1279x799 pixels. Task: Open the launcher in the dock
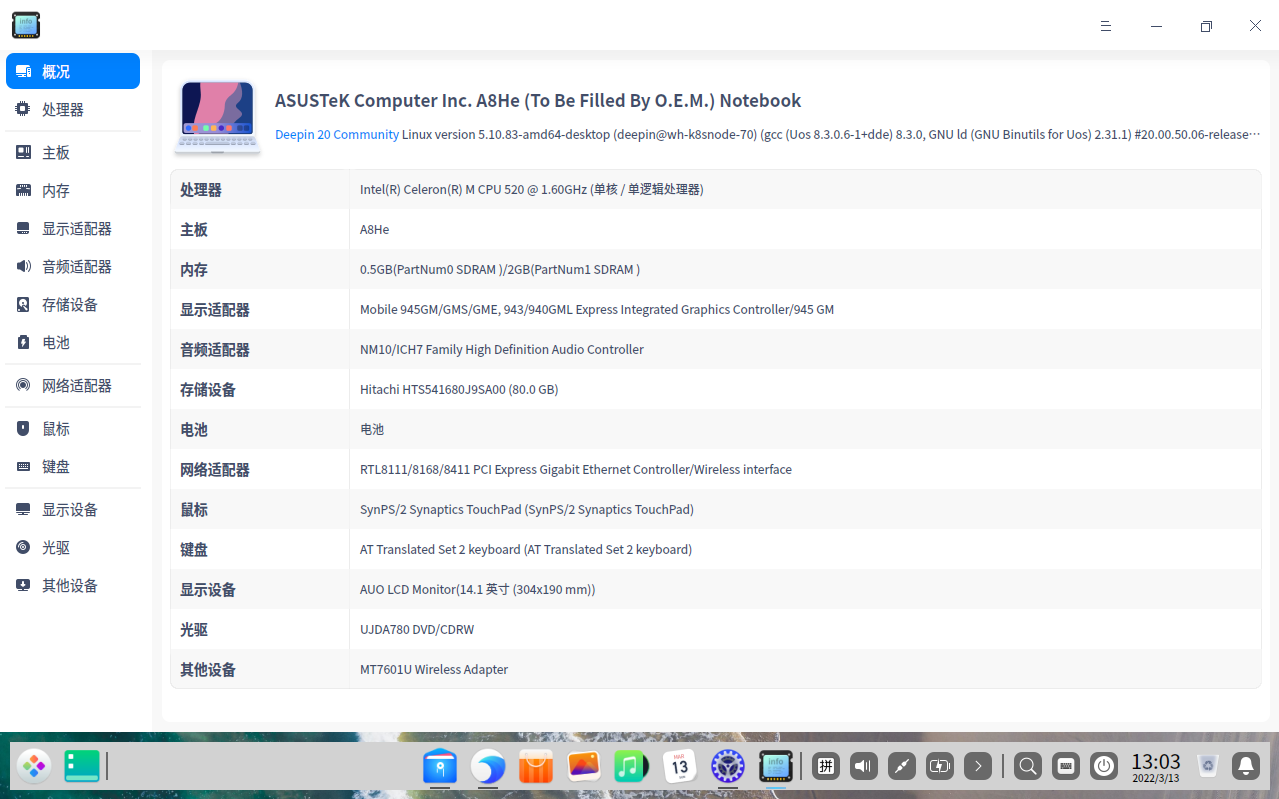click(33, 767)
